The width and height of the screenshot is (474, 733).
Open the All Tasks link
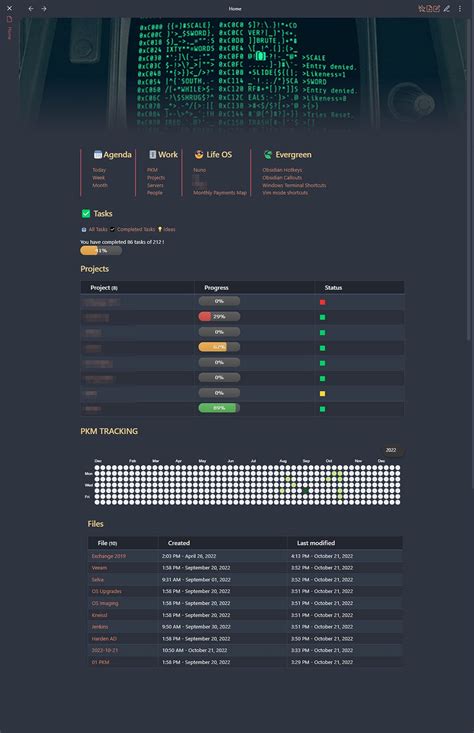(x=98, y=230)
